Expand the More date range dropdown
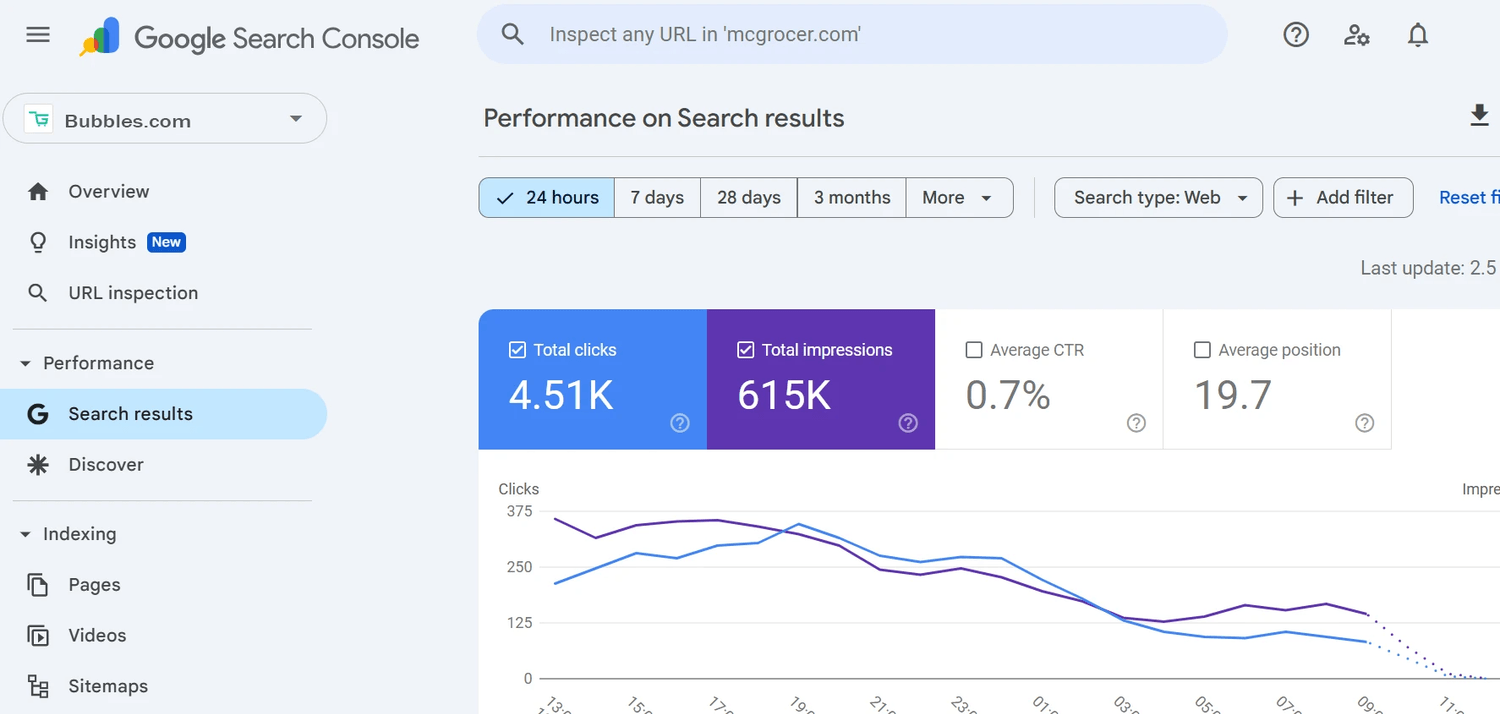 tap(958, 198)
